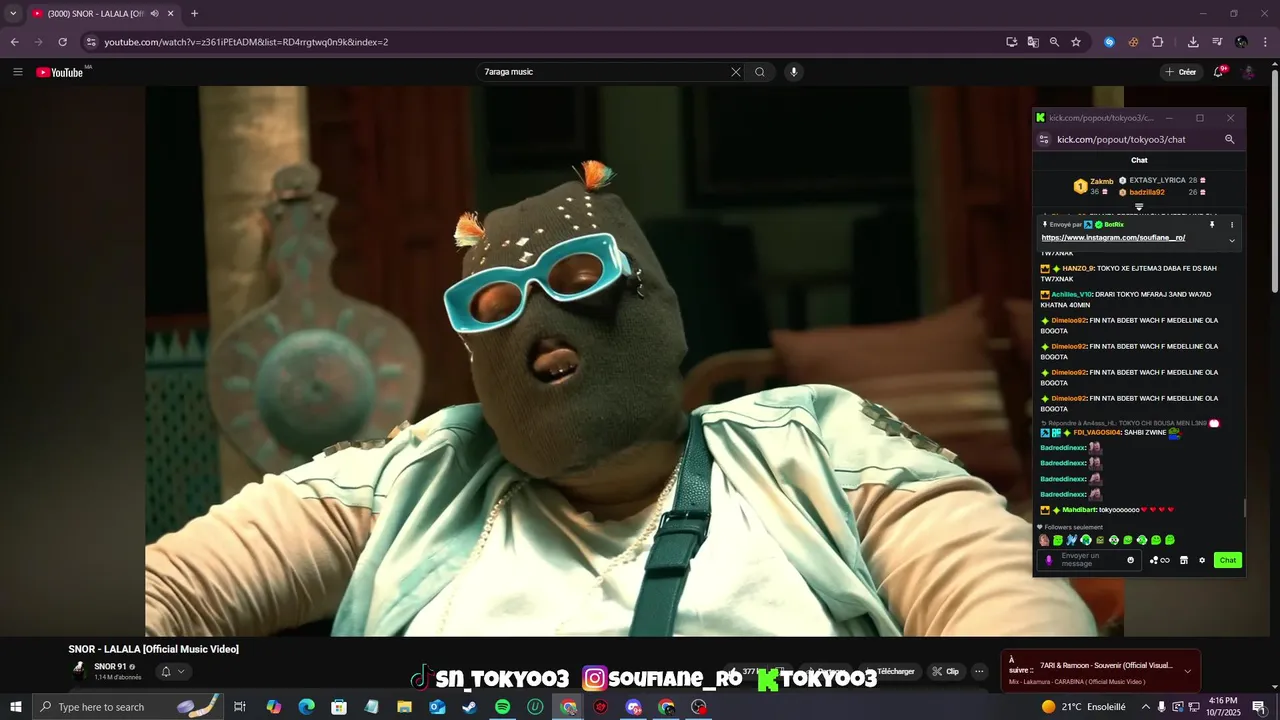This screenshot has width=1280, height=720.
Task: Insert first quick emote in Kick chat
Action: 1044,540
